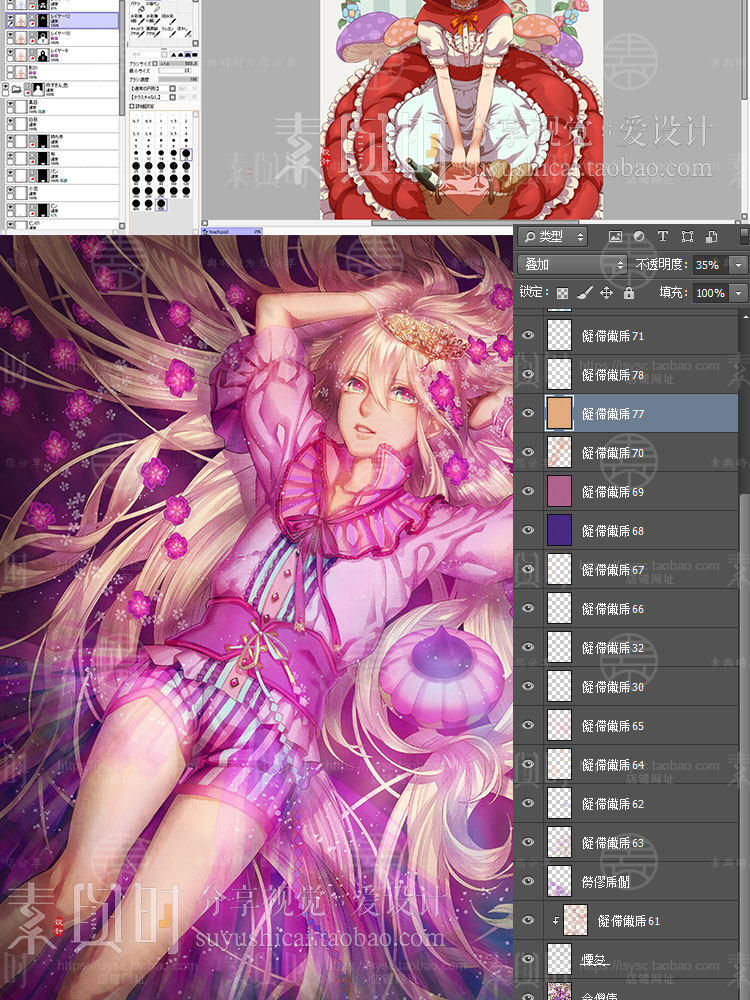Image resolution: width=750 pixels, height=1000 pixels.
Task: Select Photoshop layer 66 row
Action: tap(626, 608)
